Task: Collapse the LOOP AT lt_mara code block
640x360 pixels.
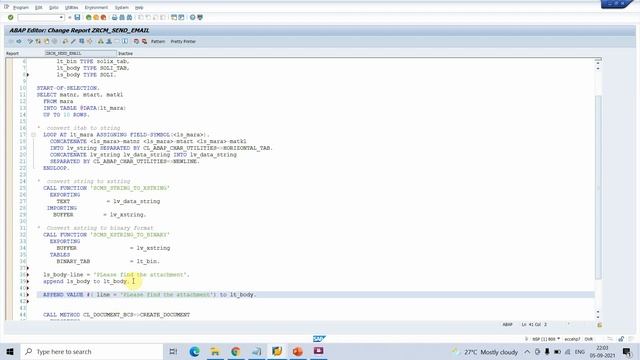Action: point(33,135)
